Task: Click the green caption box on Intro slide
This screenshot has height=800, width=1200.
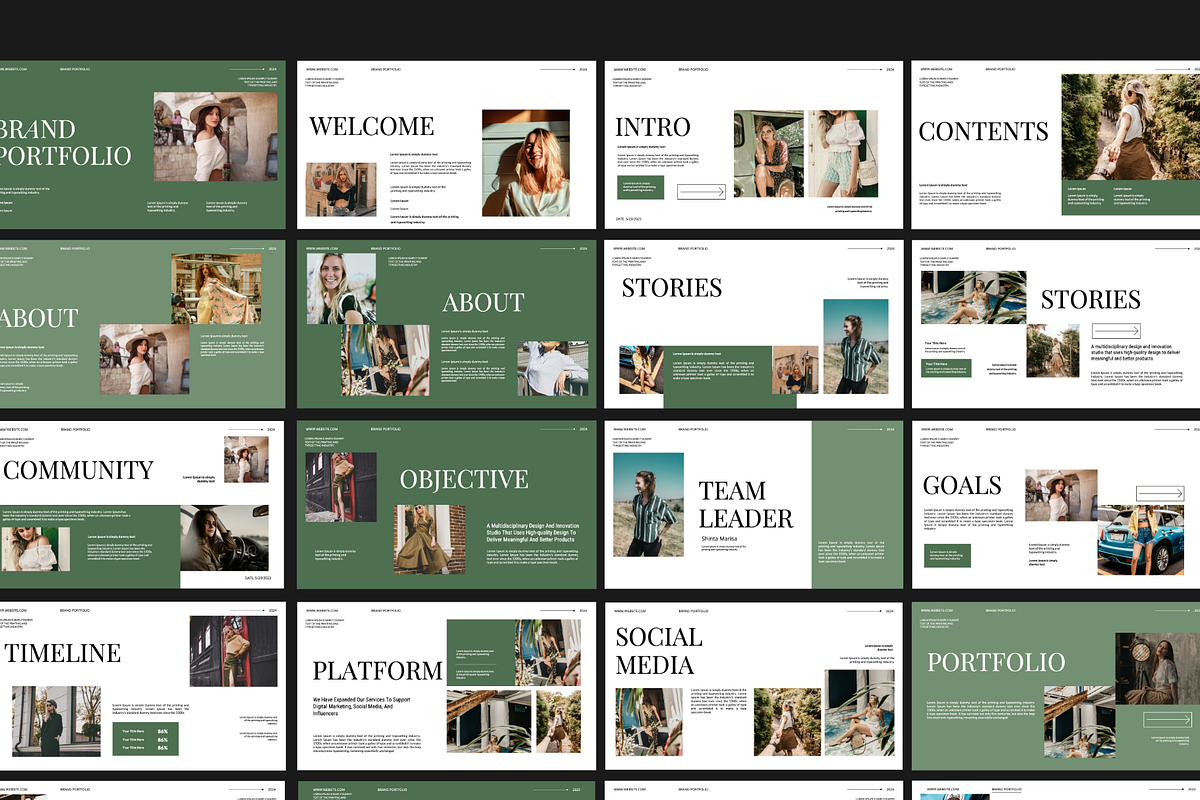Action: [x=640, y=187]
